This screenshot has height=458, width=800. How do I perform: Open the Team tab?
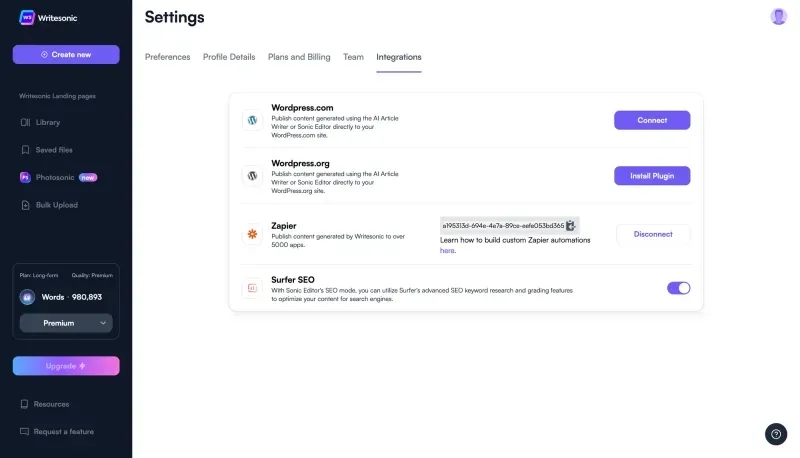353,57
